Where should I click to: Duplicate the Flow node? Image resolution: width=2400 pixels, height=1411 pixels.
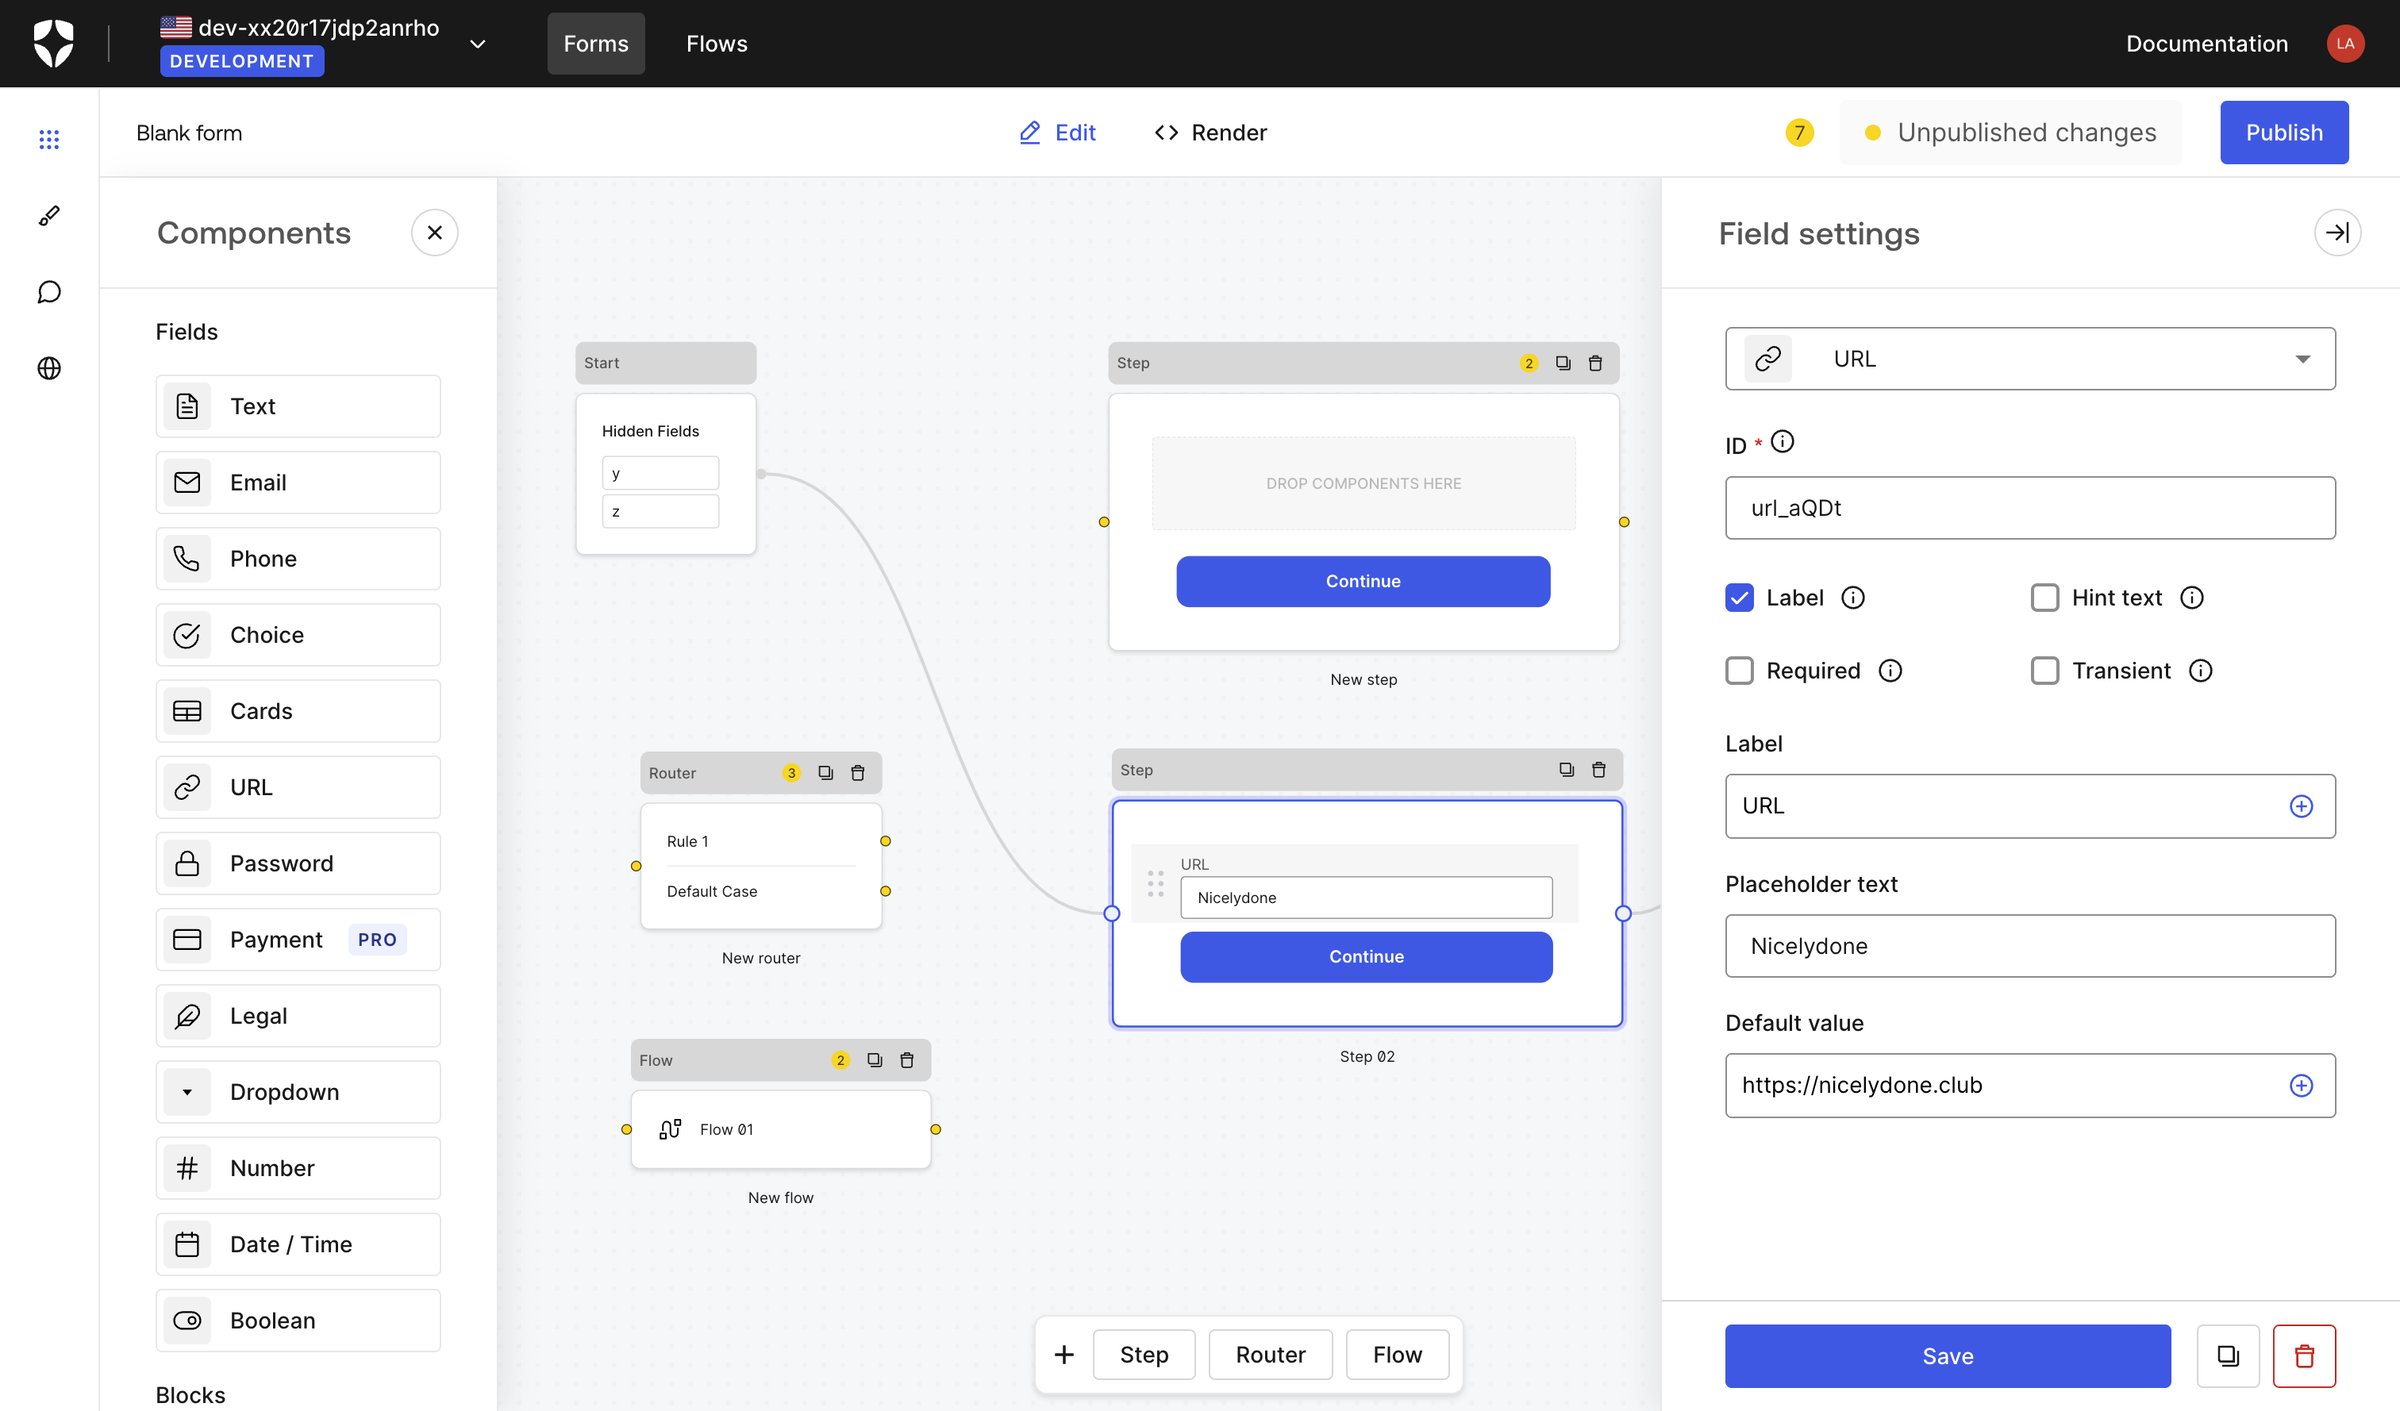click(874, 1060)
